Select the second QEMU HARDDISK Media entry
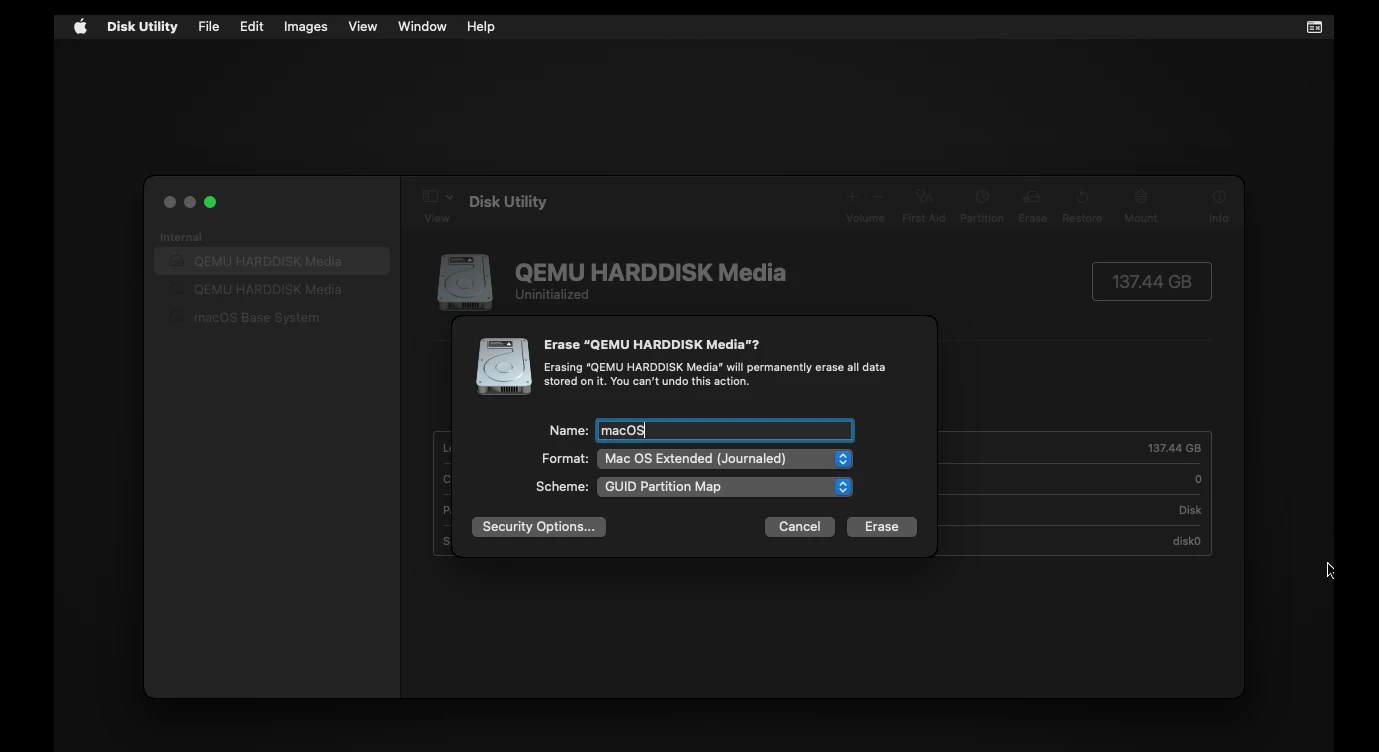The width and height of the screenshot is (1379, 752). coord(267,289)
